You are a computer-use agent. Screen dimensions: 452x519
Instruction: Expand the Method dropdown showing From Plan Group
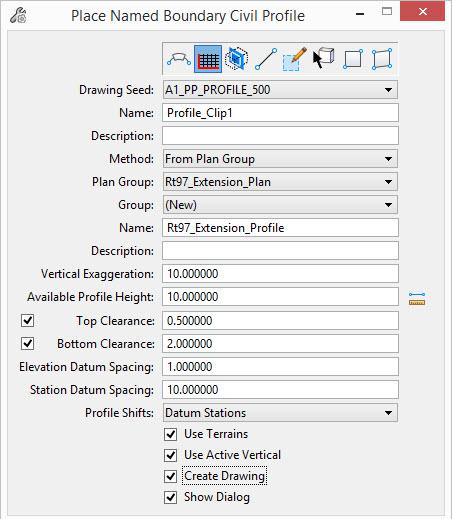point(280,159)
